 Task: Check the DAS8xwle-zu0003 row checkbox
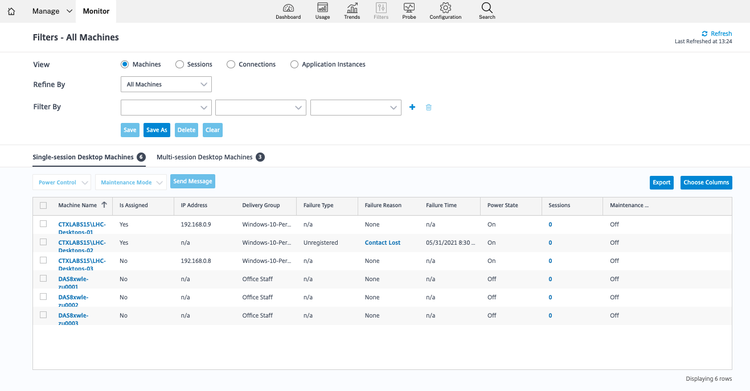pos(43,314)
